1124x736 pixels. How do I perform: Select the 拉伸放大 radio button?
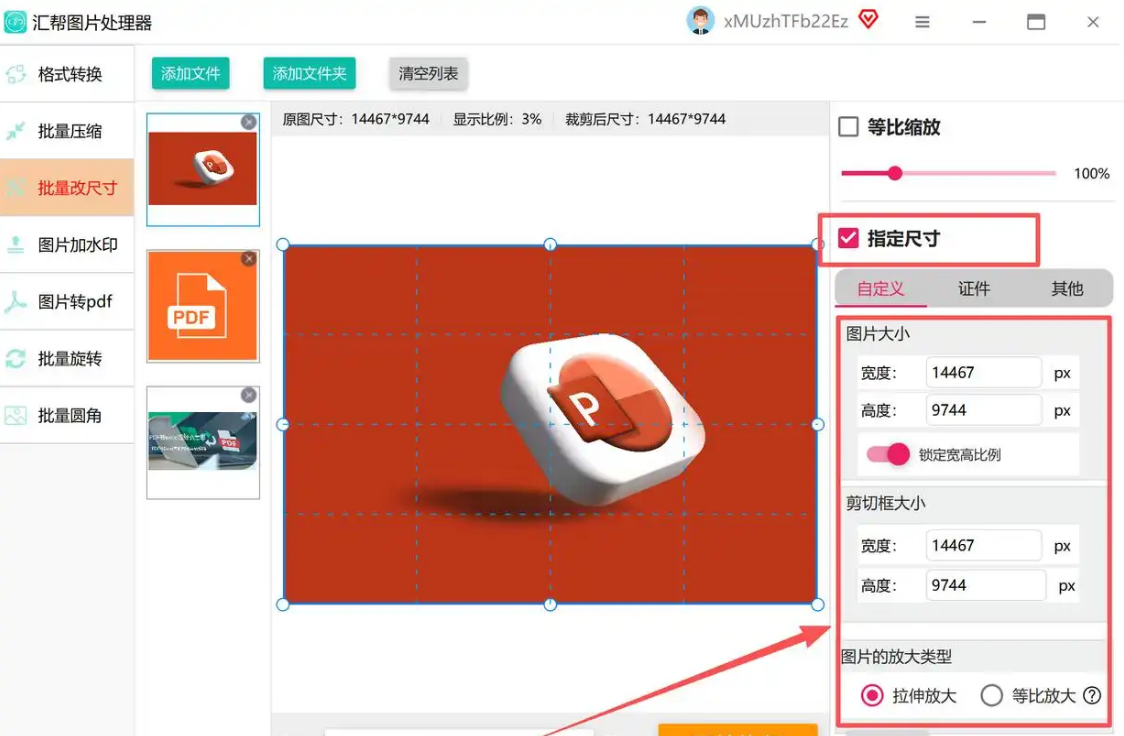pos(872,695)
